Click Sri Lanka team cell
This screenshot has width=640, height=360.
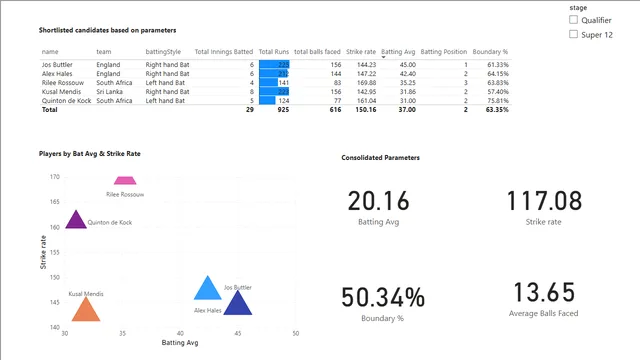pos(109,91)
